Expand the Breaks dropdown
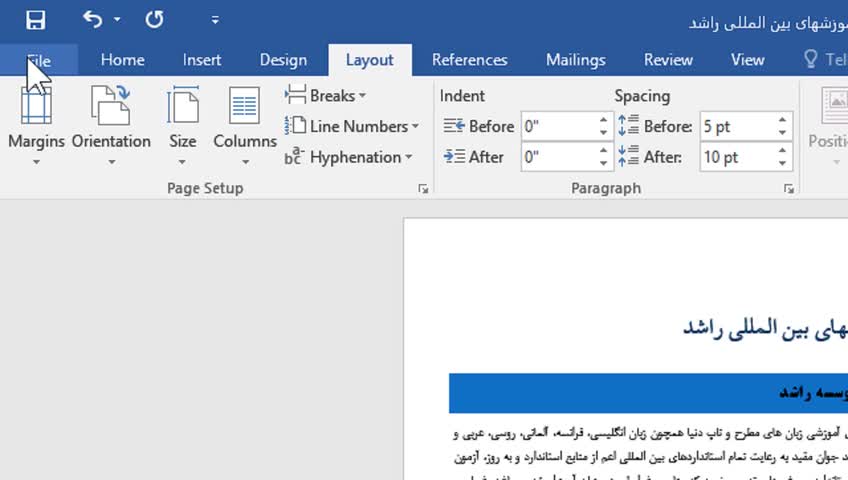The image size is (848, 480). tap(326, 96)
